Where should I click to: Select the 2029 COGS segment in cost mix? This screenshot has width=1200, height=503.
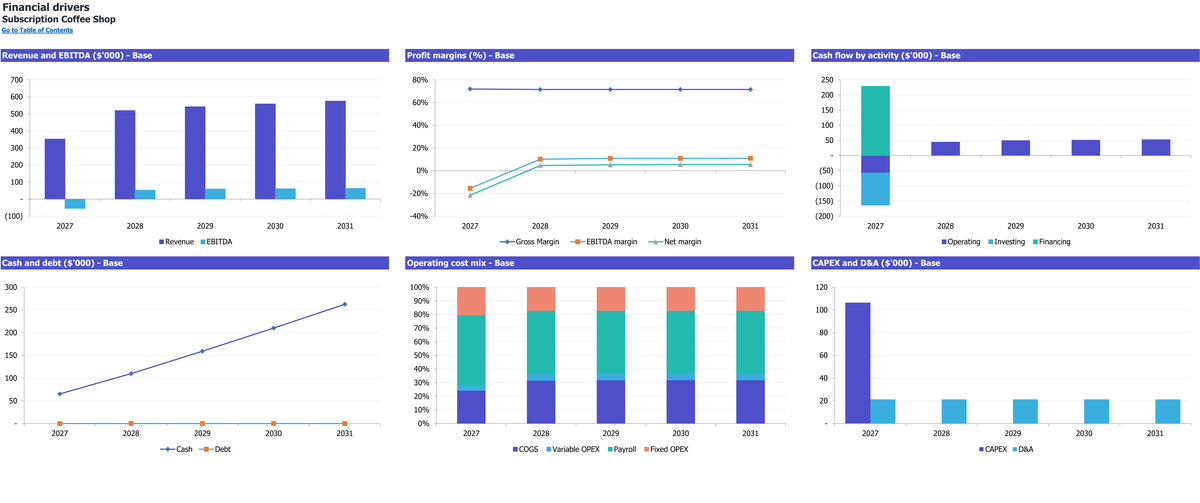click(611, 402)
